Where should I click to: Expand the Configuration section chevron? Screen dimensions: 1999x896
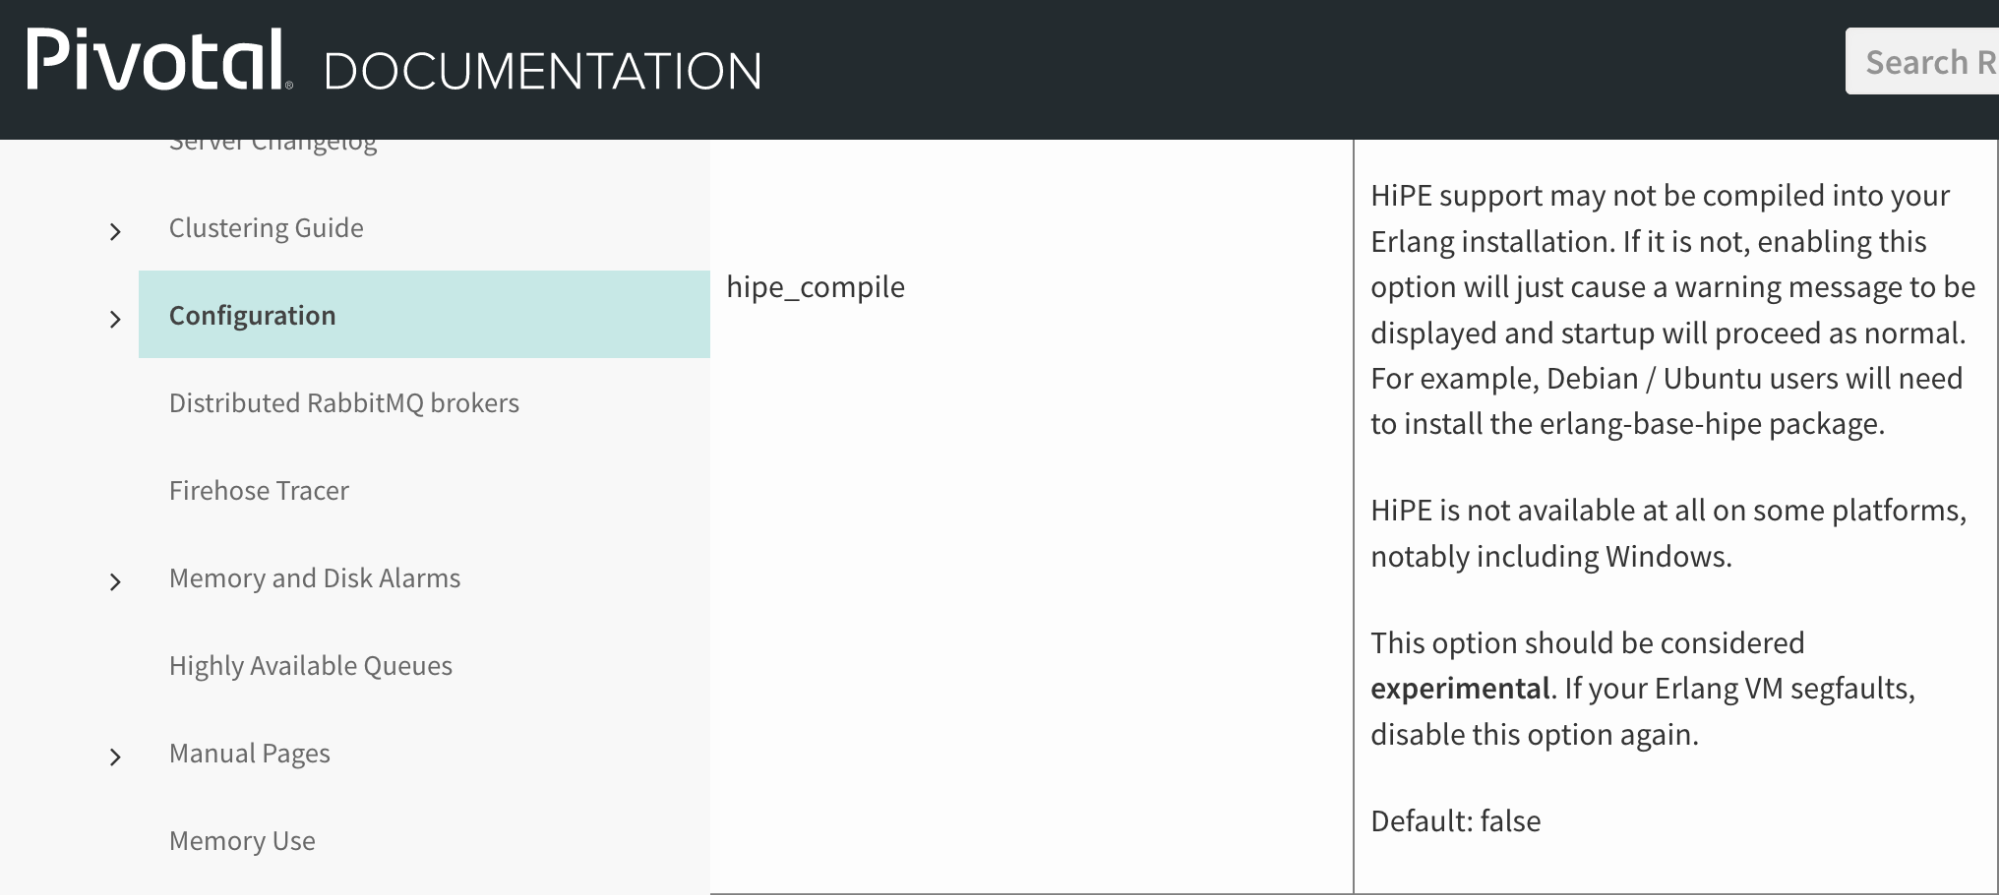click(x=115, y=320)
